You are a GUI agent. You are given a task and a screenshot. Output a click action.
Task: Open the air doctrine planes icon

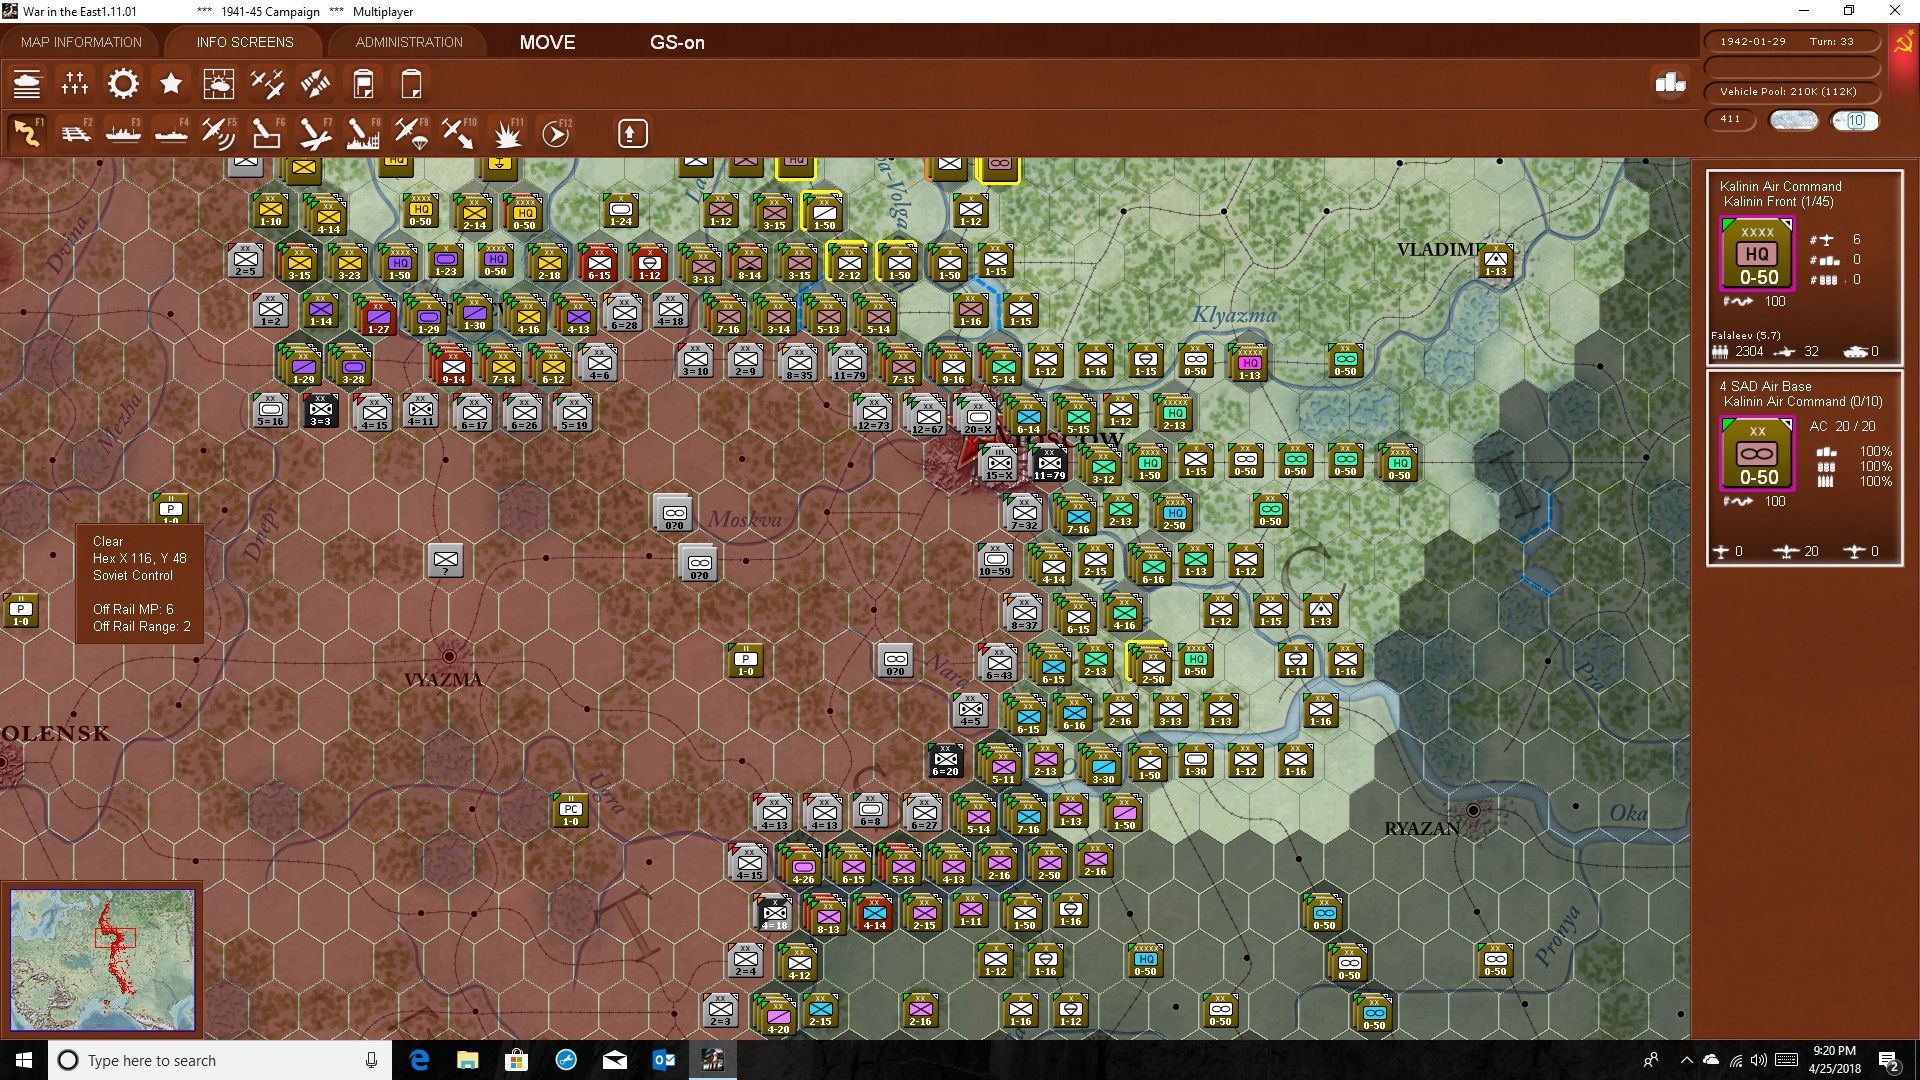tap(267, 84)
